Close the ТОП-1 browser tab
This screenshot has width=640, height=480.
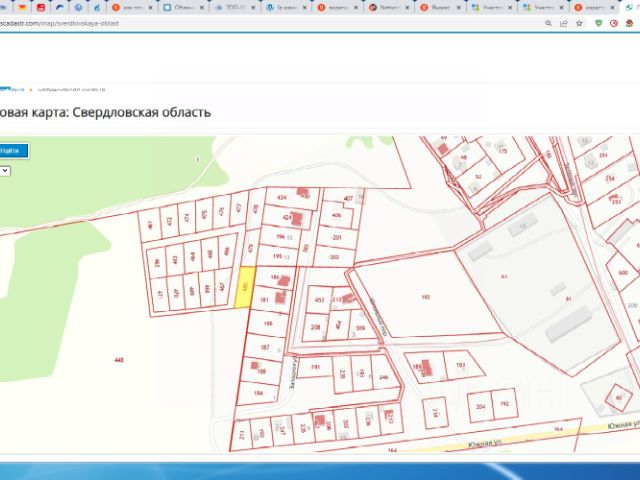(x=253, y=7)
